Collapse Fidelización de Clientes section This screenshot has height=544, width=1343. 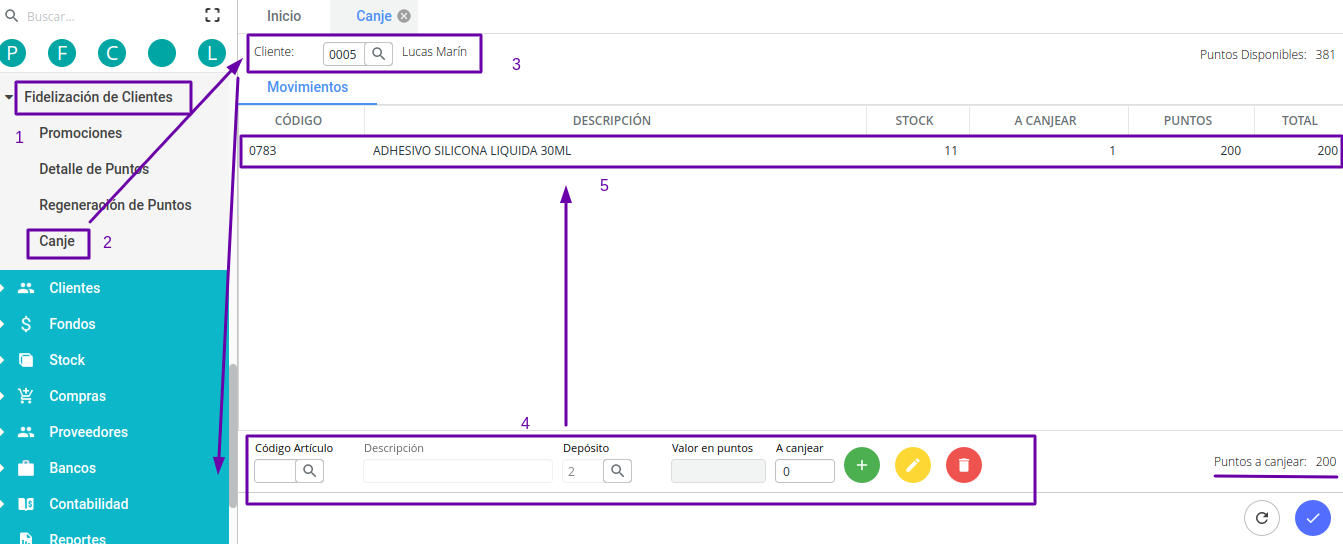point(9,98)
